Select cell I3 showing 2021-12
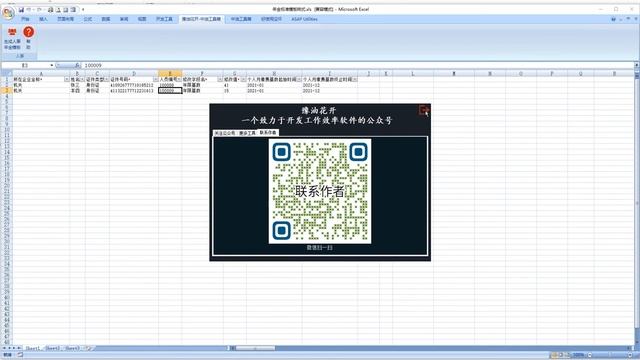The width and height of the screenshot is (640, 360). [329, 91]
